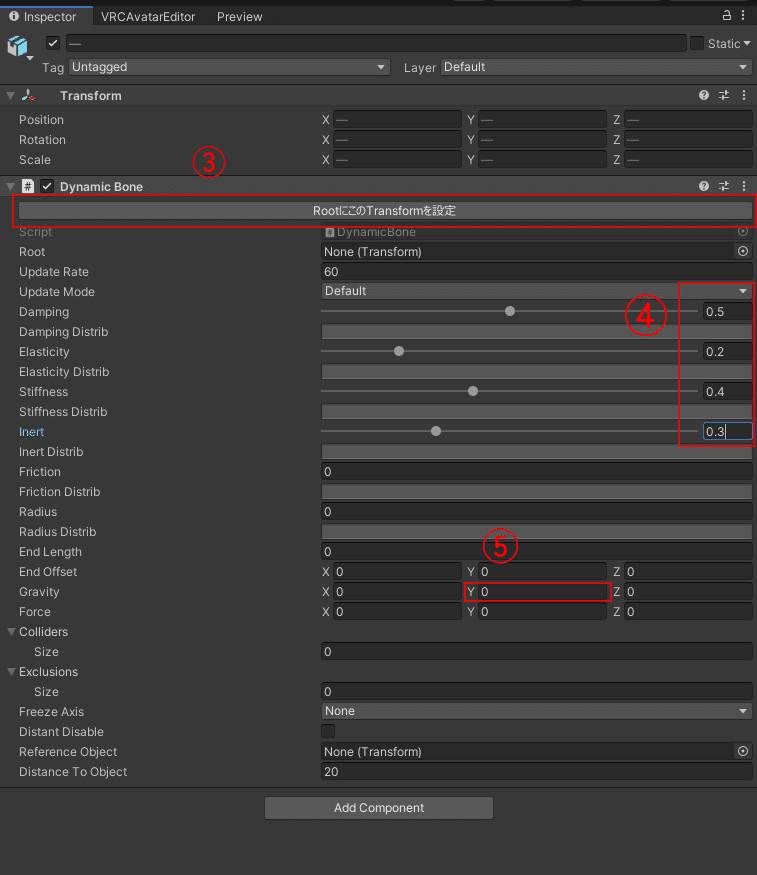Open the Damping Distrib curve field

pos(537,331)
